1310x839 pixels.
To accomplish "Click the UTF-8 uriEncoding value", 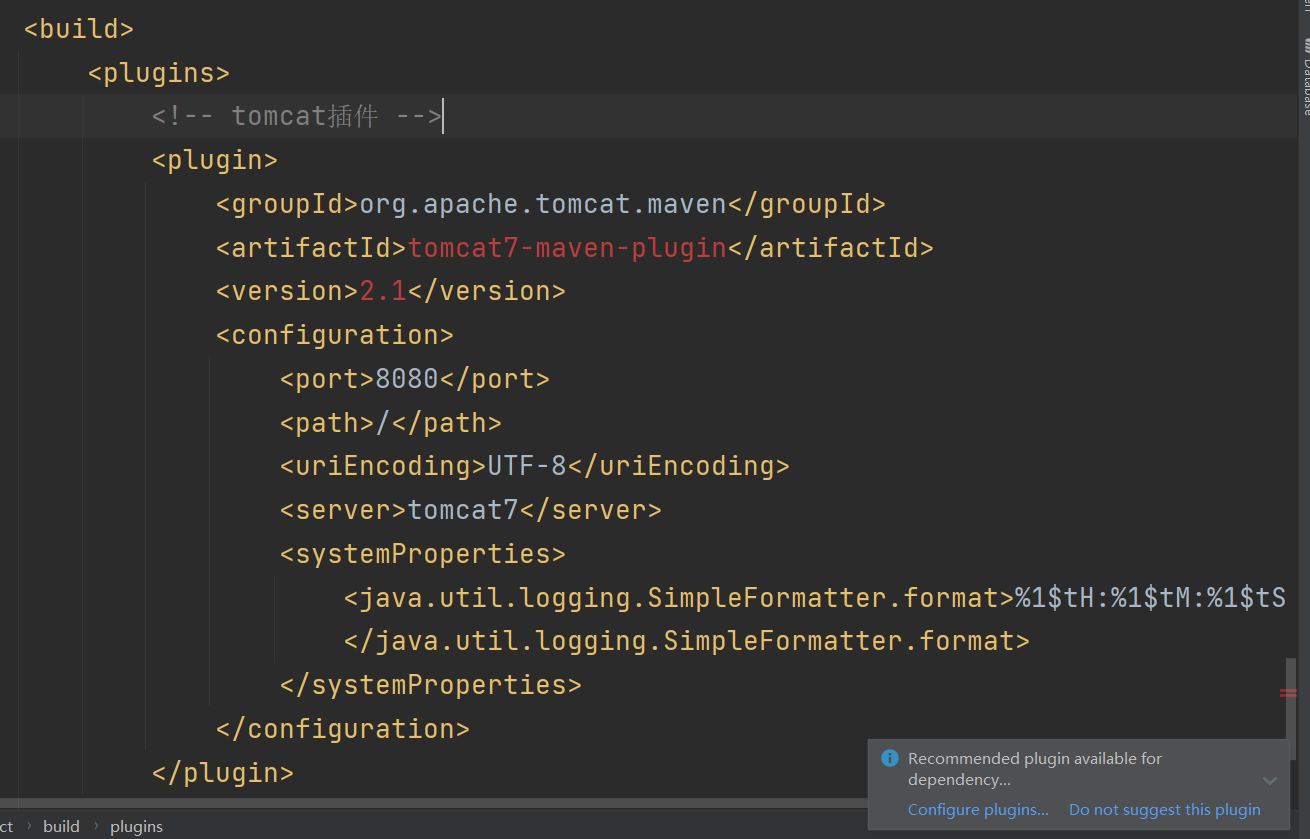I will 527,466.
